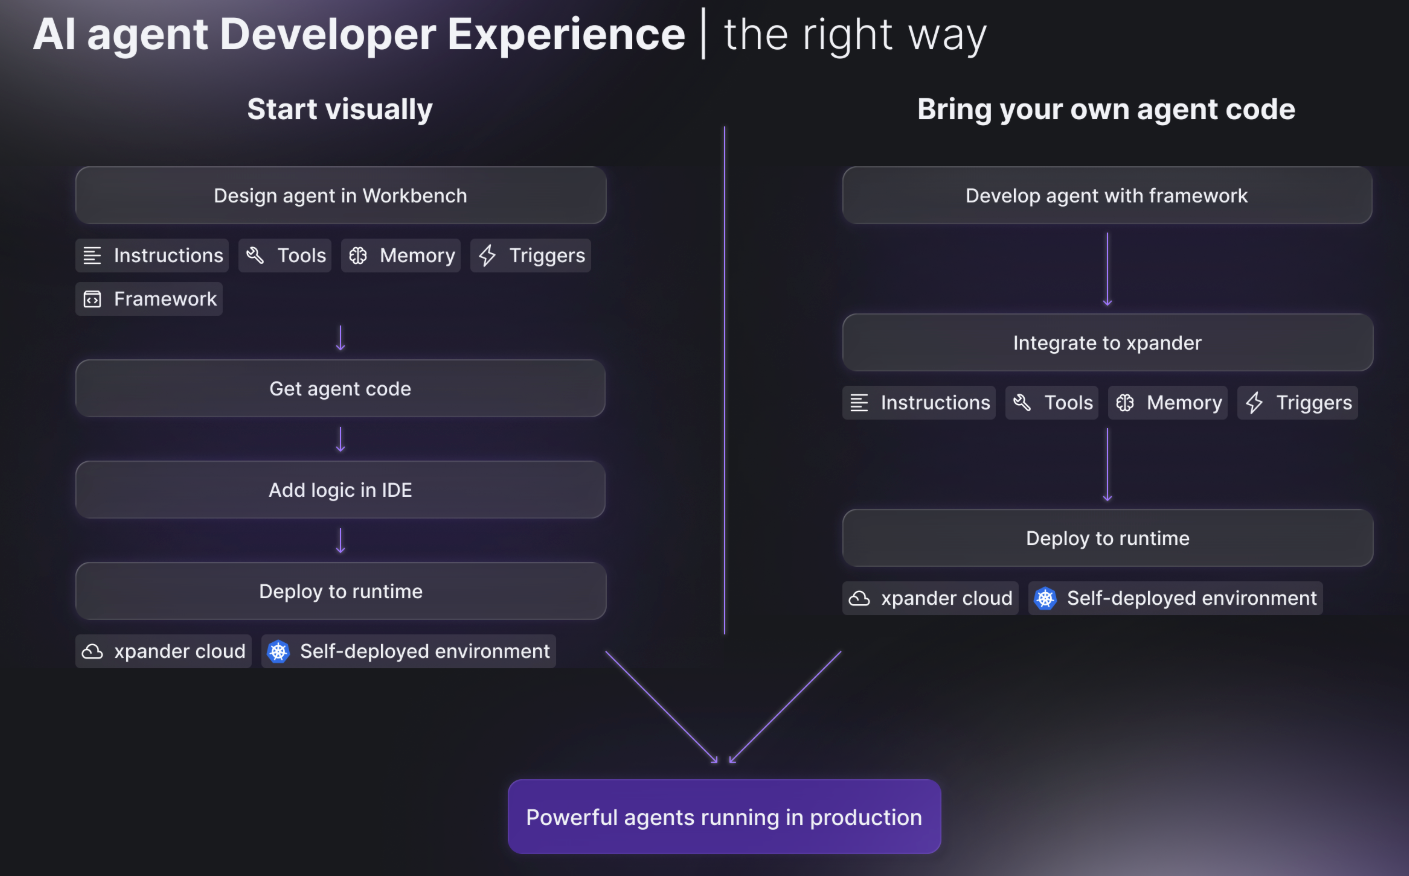
Task: Click the Instructions label under Design agent in Workbench
Action: pyautogui.click(x=168, y=256)
